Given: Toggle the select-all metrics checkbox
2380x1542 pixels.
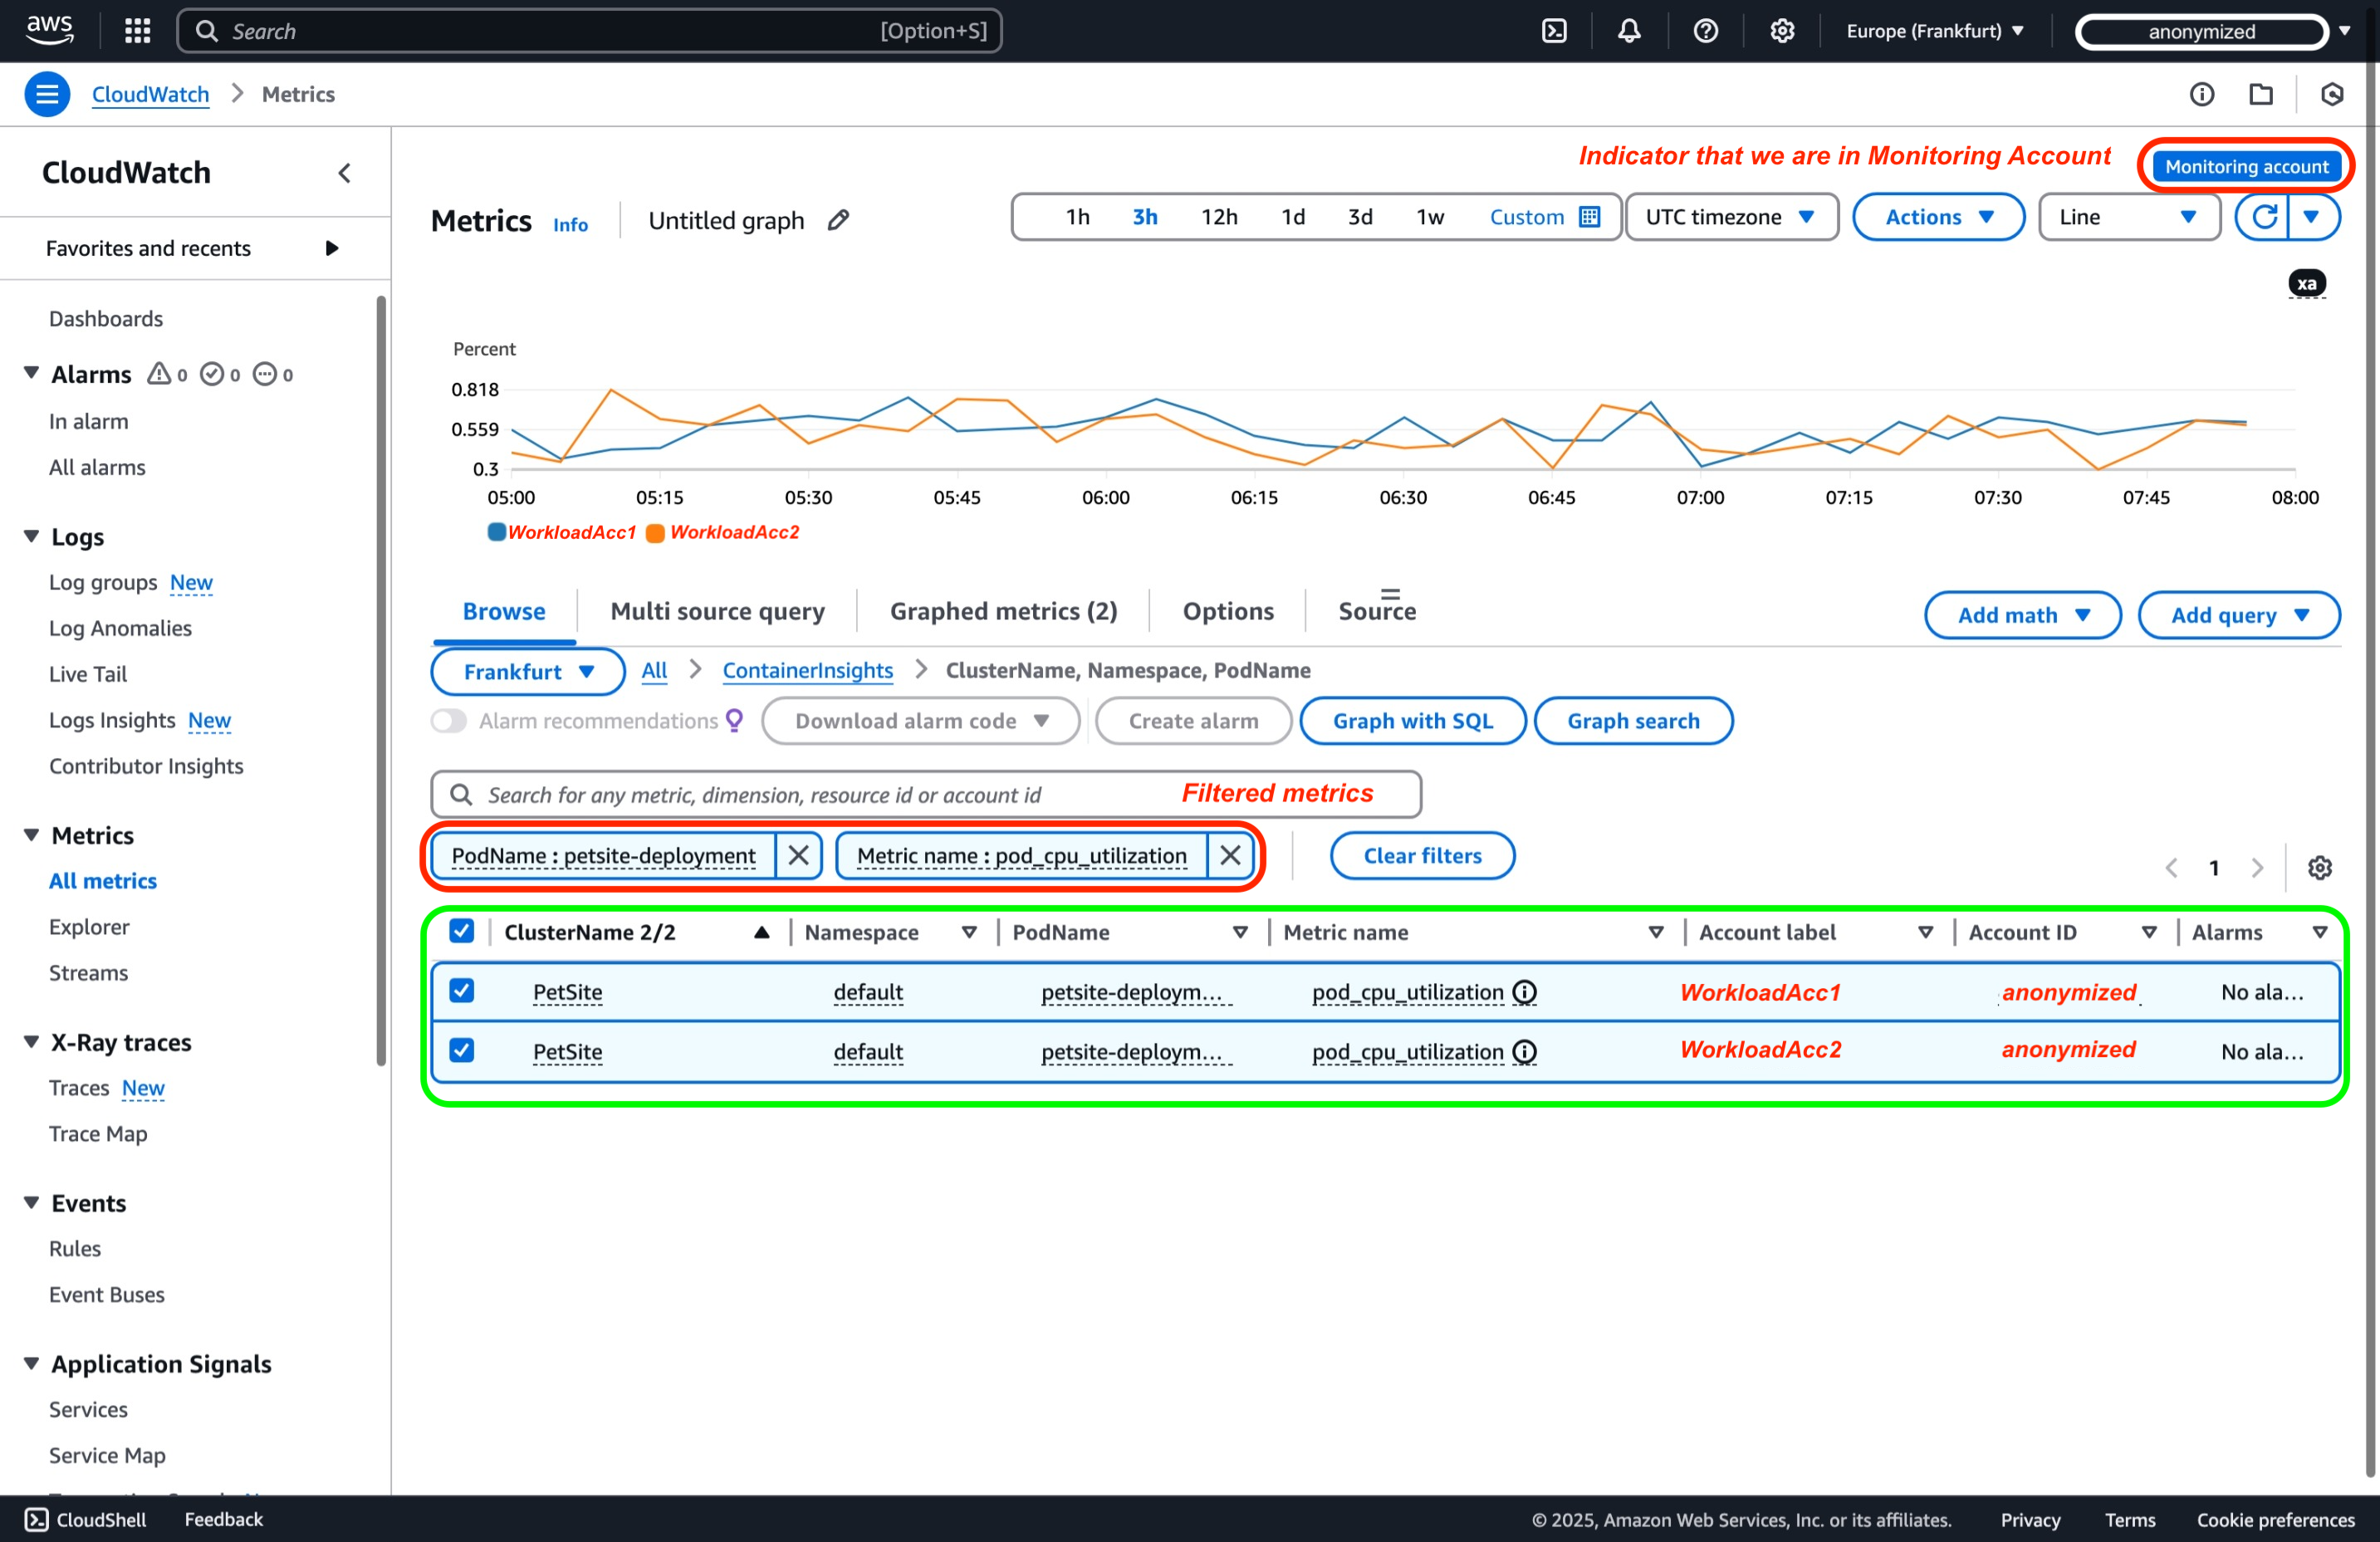Looking at the screenshot, I should click(x=461, y=931).
